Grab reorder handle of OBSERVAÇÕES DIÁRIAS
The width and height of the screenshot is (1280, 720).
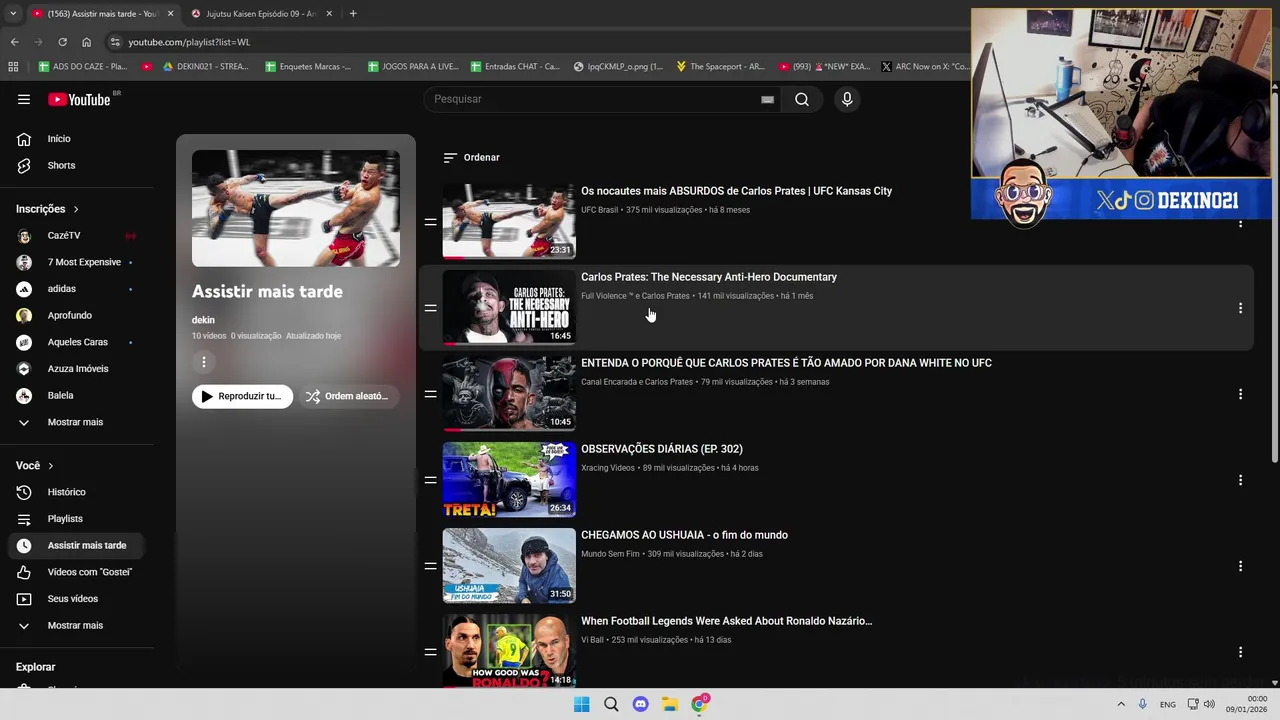pos(430,480)
